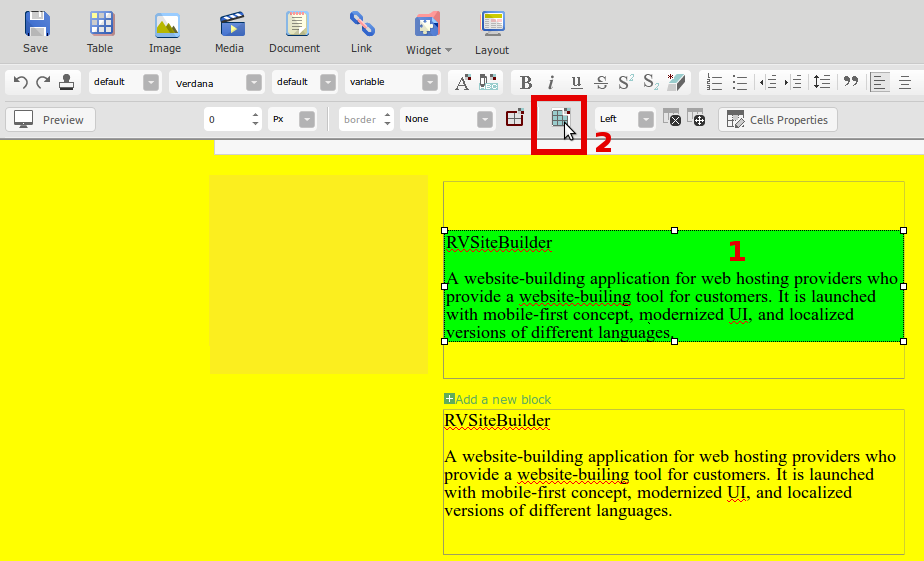The height and width of the screenshot is (561, 924).
Task: Expand the Verdana font dropdown
Action: pyautogui.click(x=254, y=83)
